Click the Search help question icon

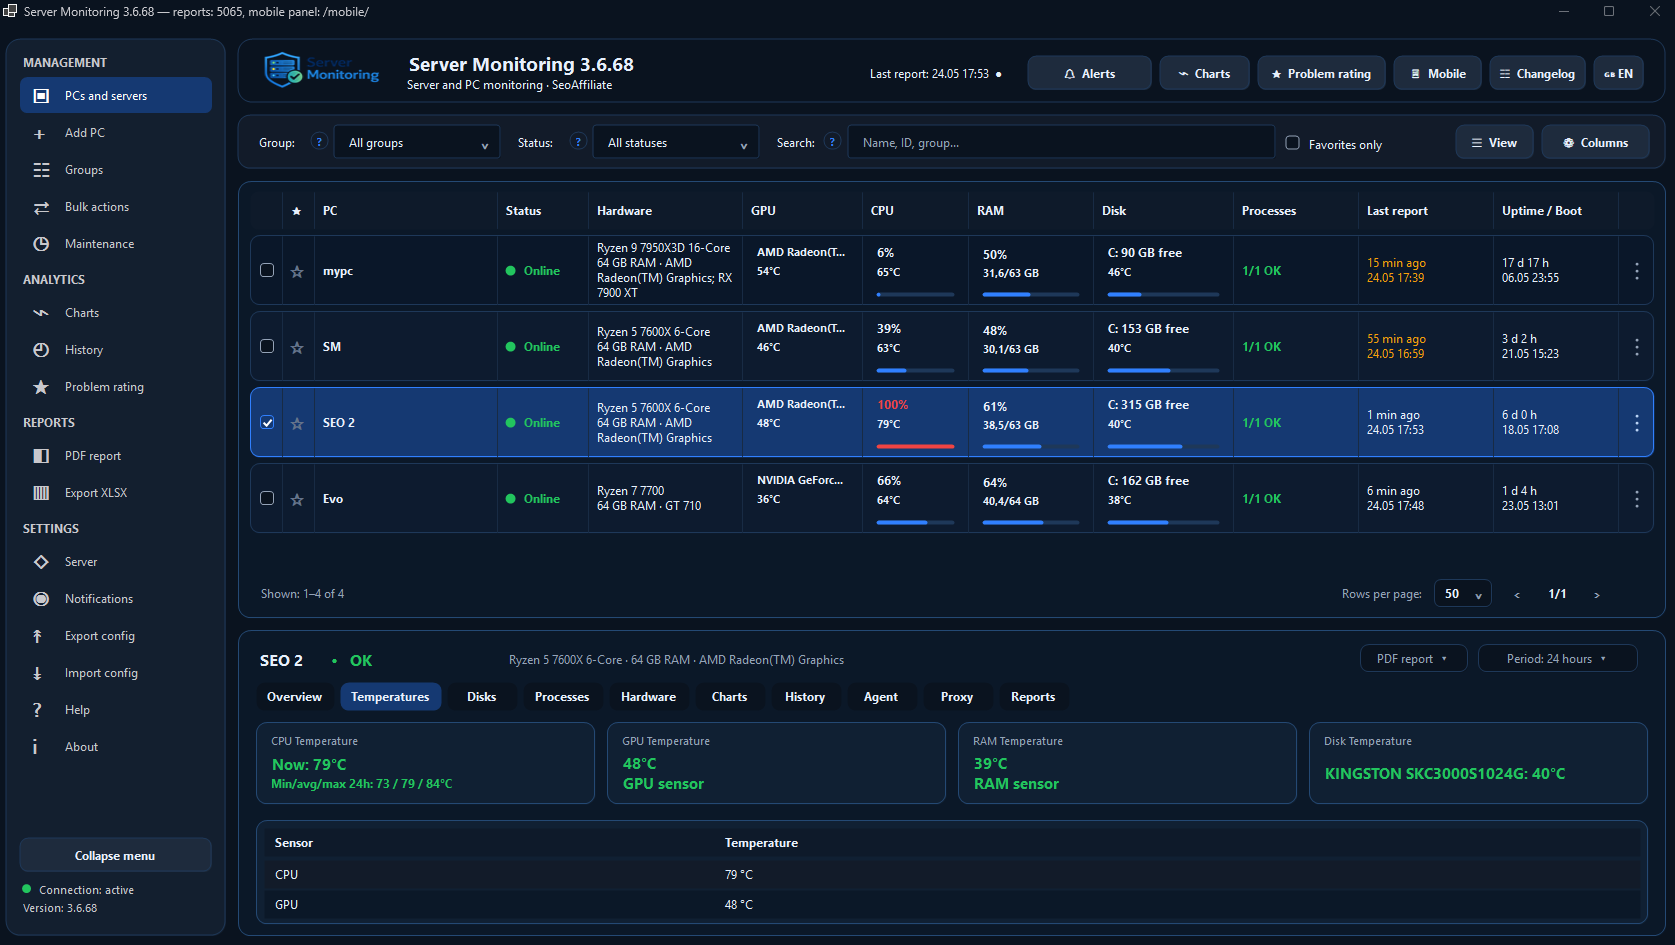click(x=832, y=142)
